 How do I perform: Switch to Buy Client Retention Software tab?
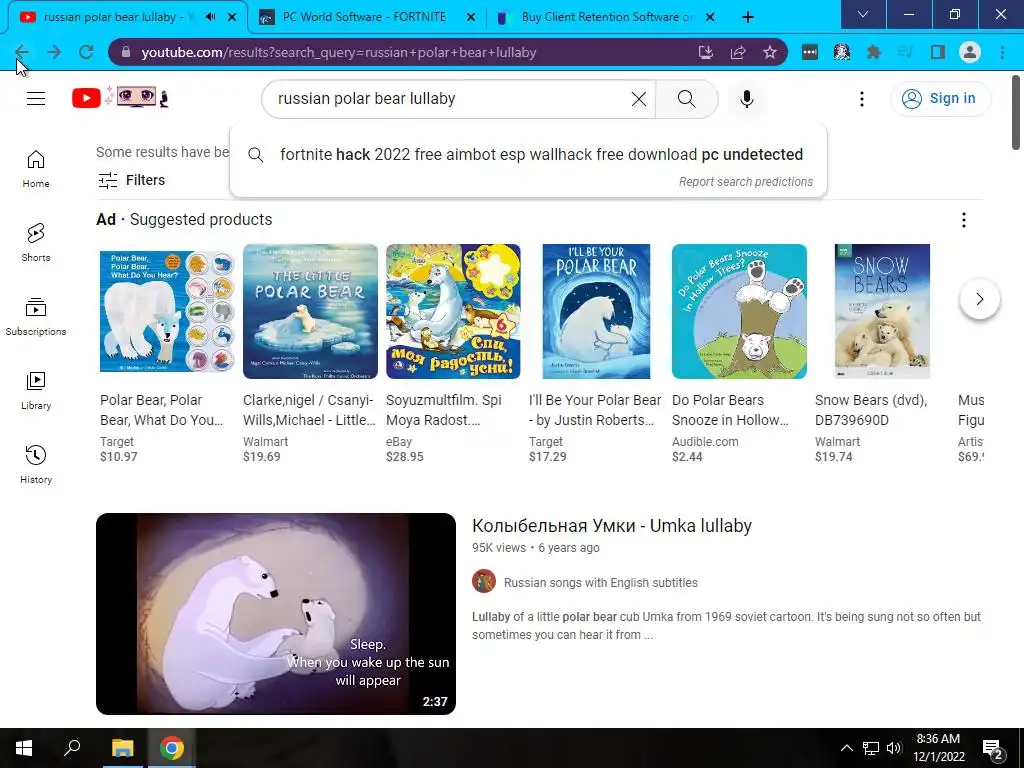pyautogui.click(x=607, y=17)
